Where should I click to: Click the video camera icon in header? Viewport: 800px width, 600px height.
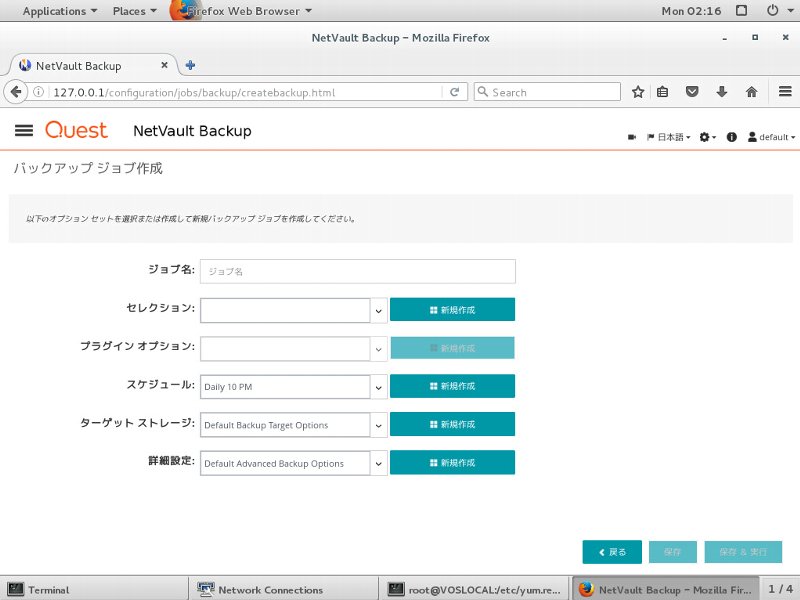(632, 137)
